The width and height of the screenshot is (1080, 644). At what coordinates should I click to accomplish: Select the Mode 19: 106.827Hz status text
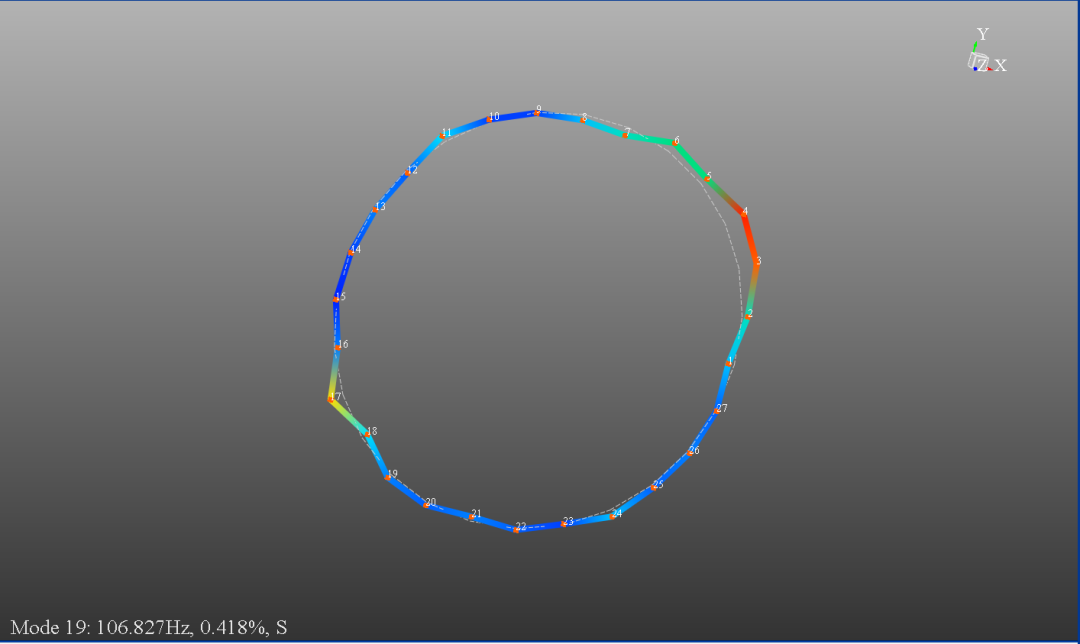[x=149, y=627]
